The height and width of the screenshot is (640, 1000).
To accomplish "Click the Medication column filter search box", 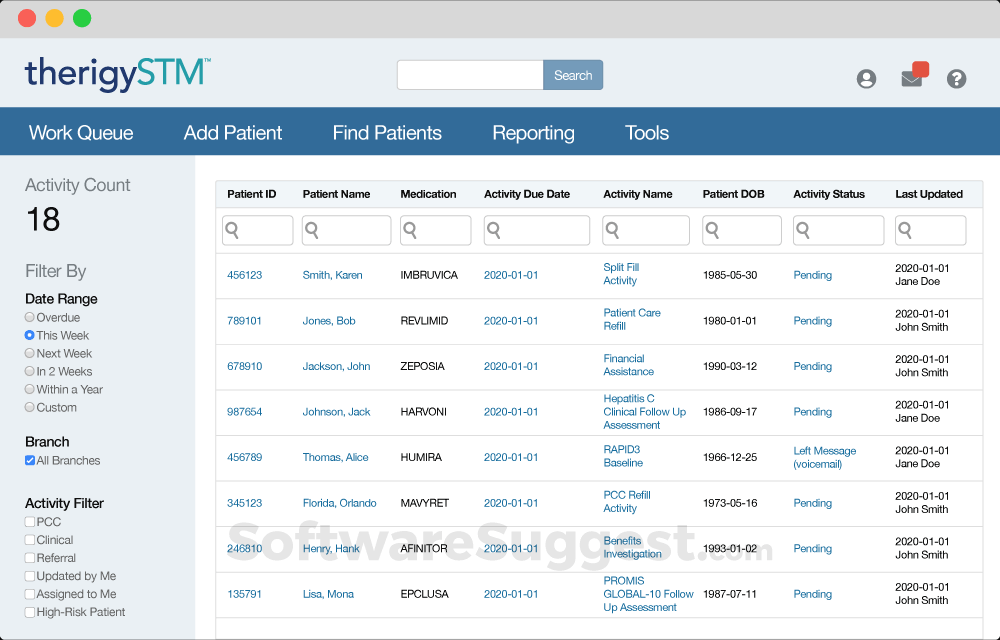I will click(435, 231).
